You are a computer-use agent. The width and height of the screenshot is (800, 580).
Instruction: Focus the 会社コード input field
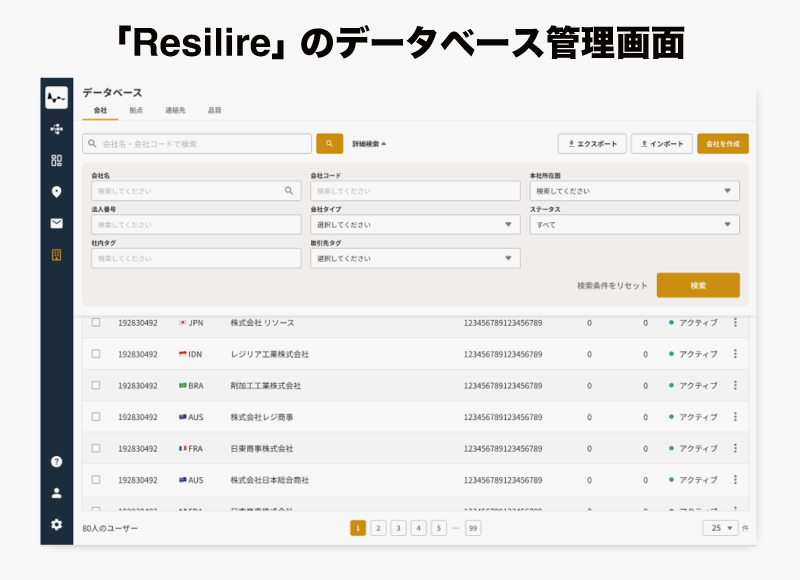(415, 191)
